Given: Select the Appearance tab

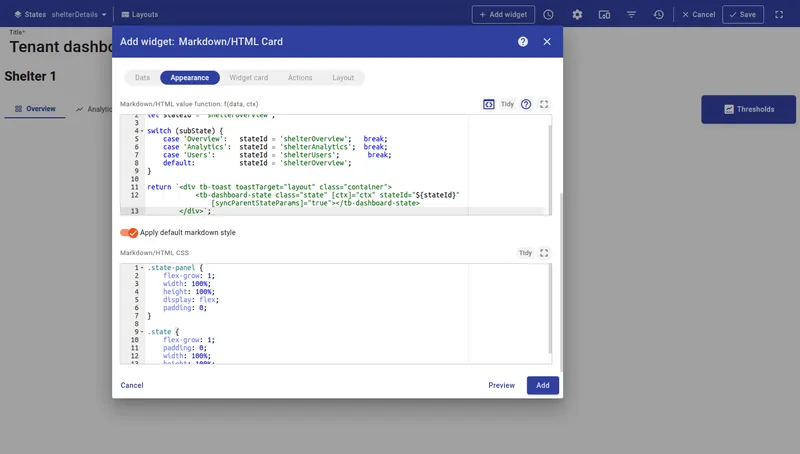Looking at the screenshot, I should pyautogui.click(x=190, y=78).
